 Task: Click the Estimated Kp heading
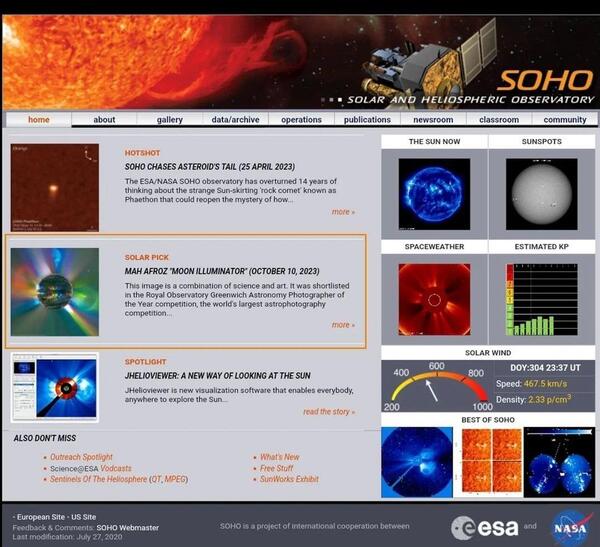point(541,247)
